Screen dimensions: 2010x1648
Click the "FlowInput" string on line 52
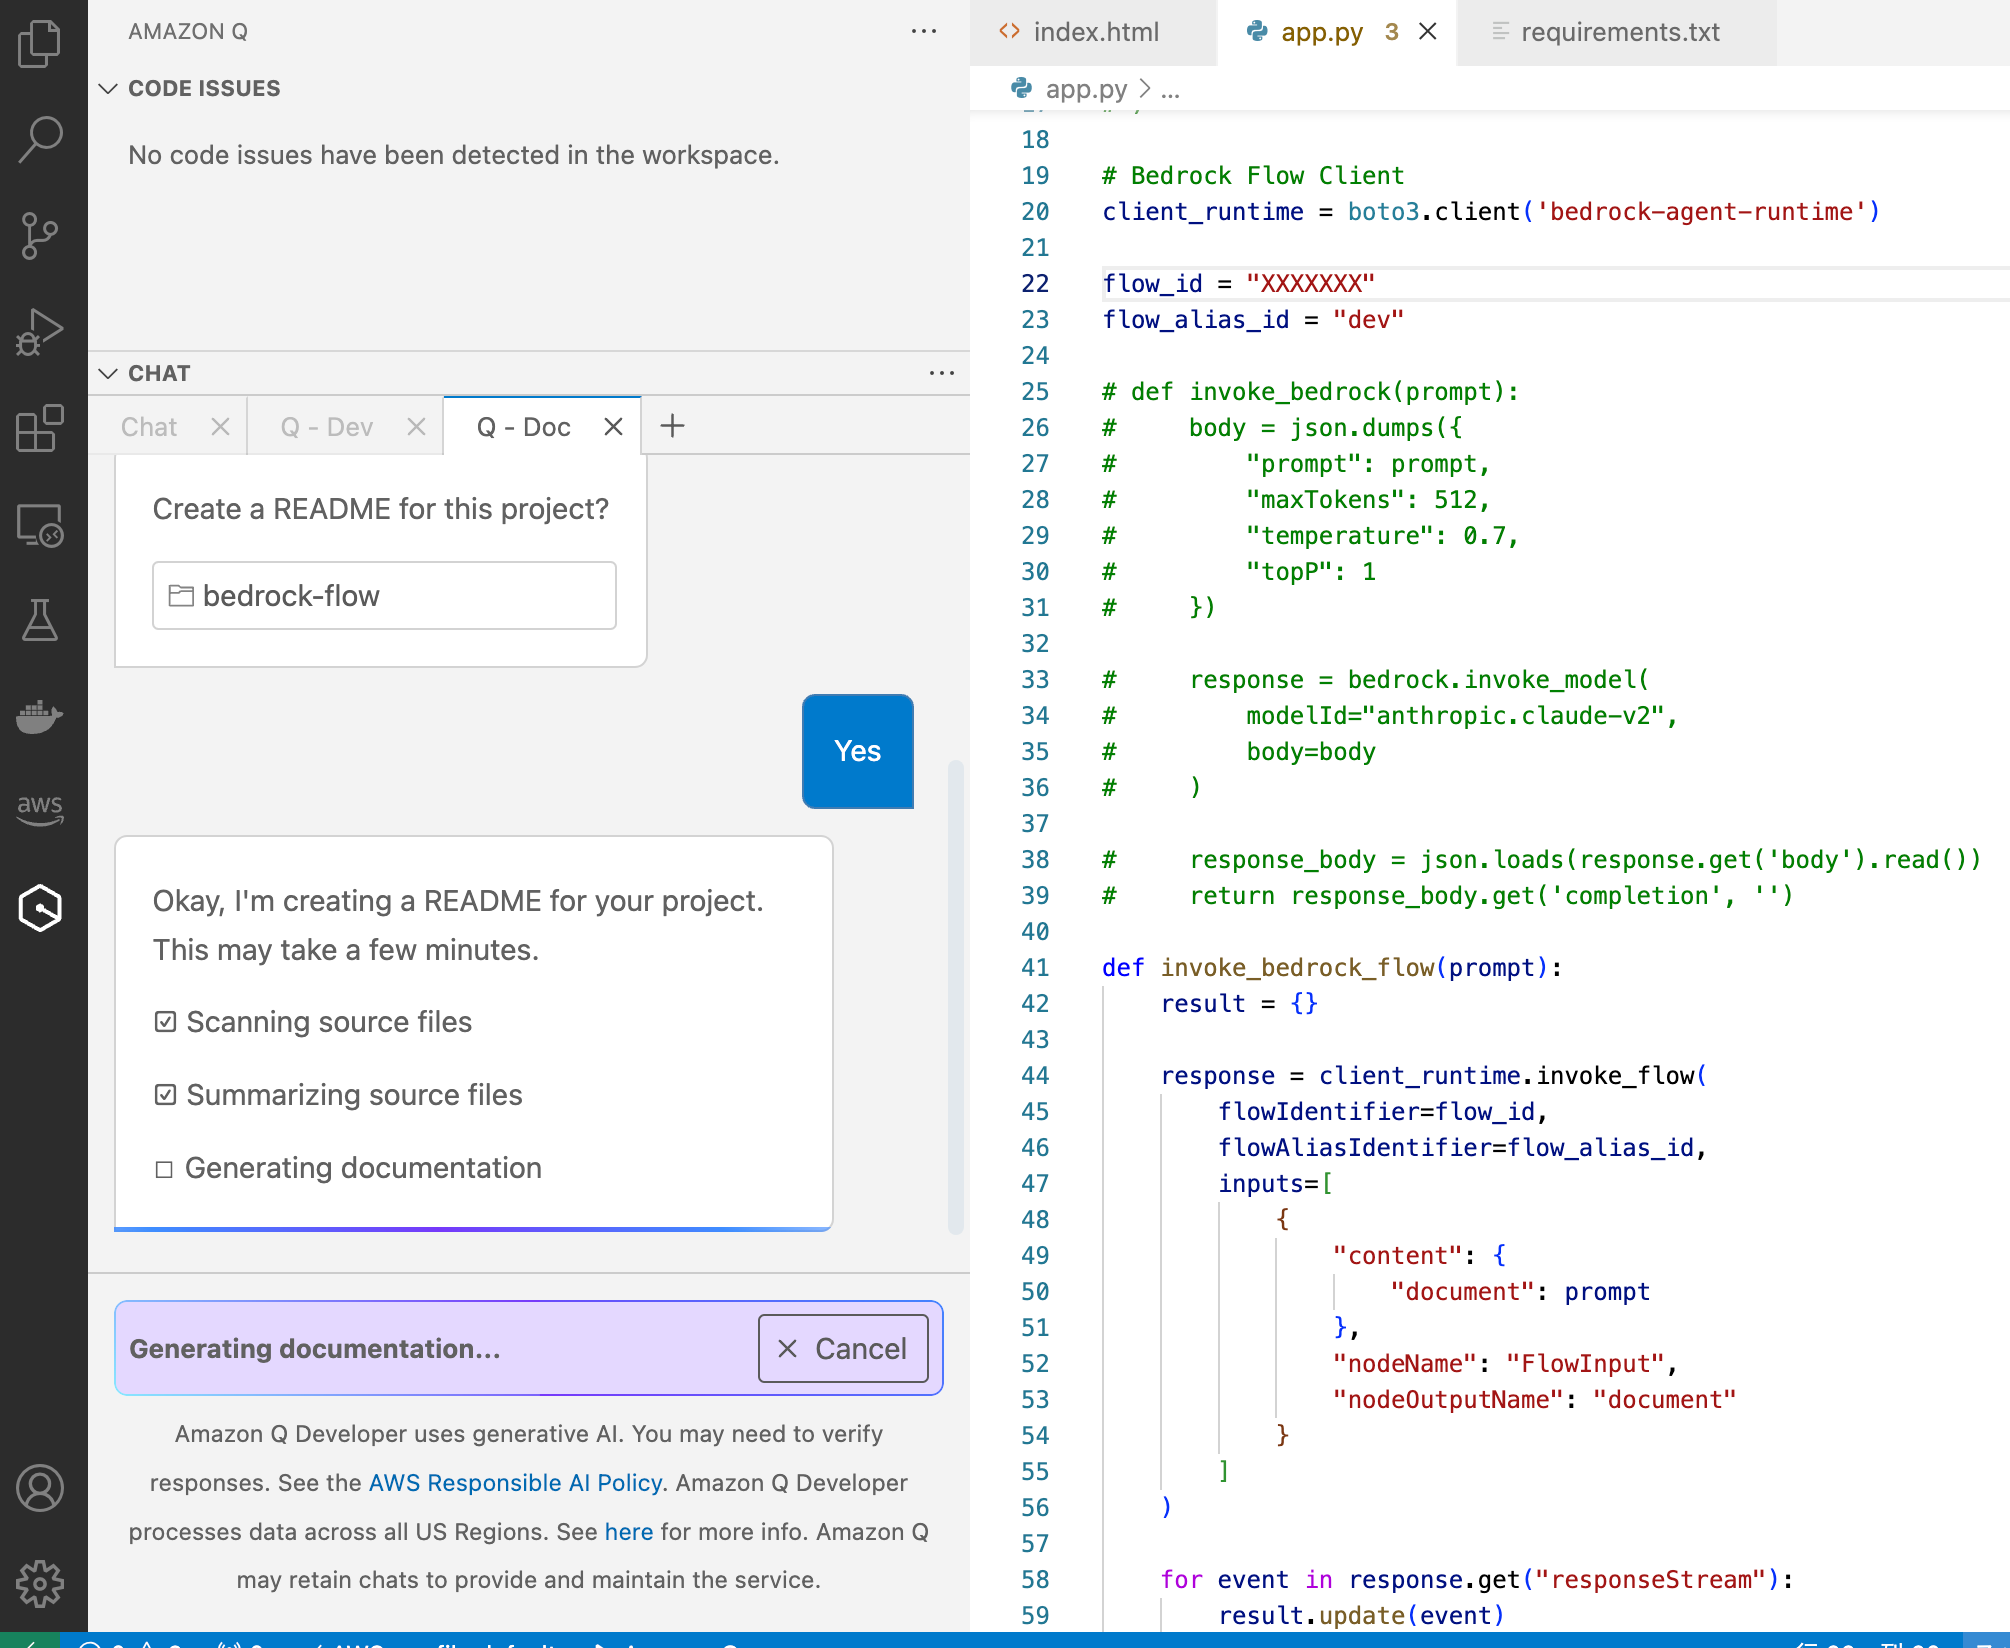point(1585,1364)
